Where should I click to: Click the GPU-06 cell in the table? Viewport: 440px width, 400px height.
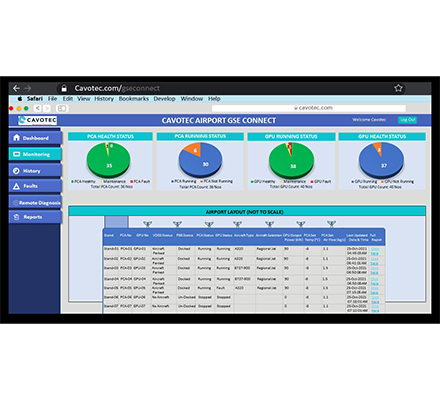click(x=140, y=297)
